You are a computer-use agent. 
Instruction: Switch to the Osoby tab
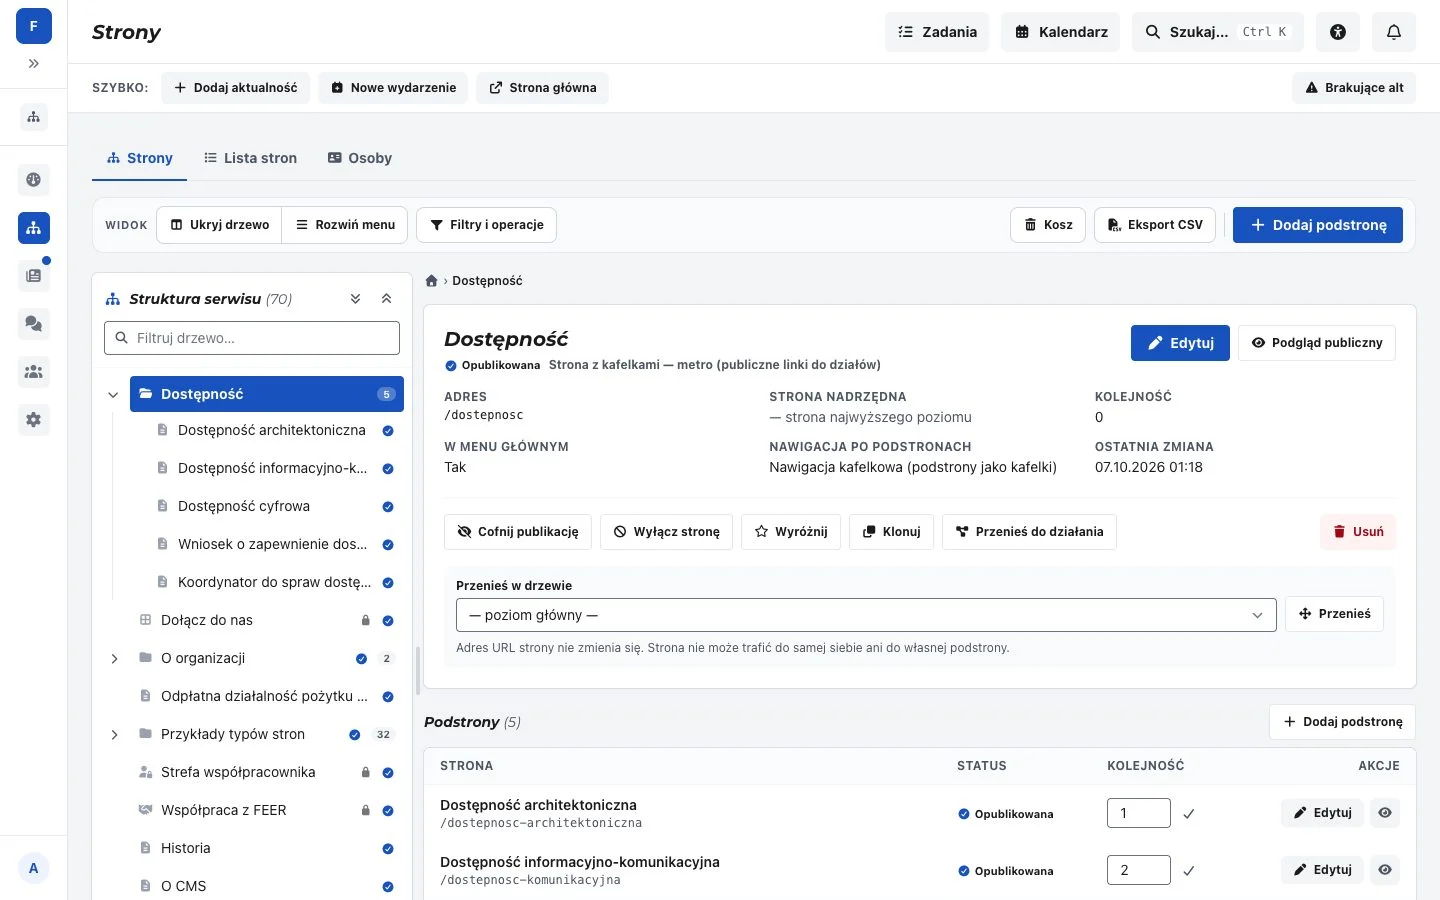pyautogui.click(x=360, y=158)
